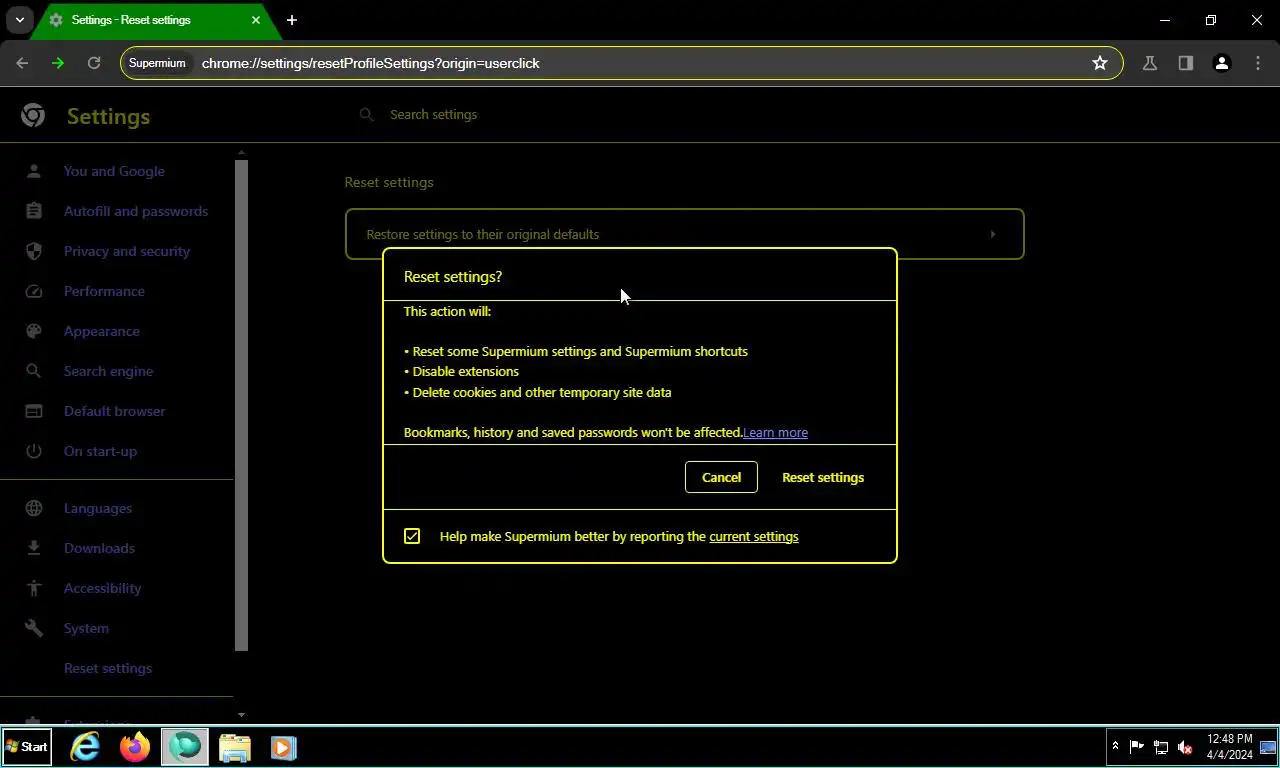Open the tab search dropdown arrow
The height and width of the screenshot is (768, 1280).
coord(19,20)
